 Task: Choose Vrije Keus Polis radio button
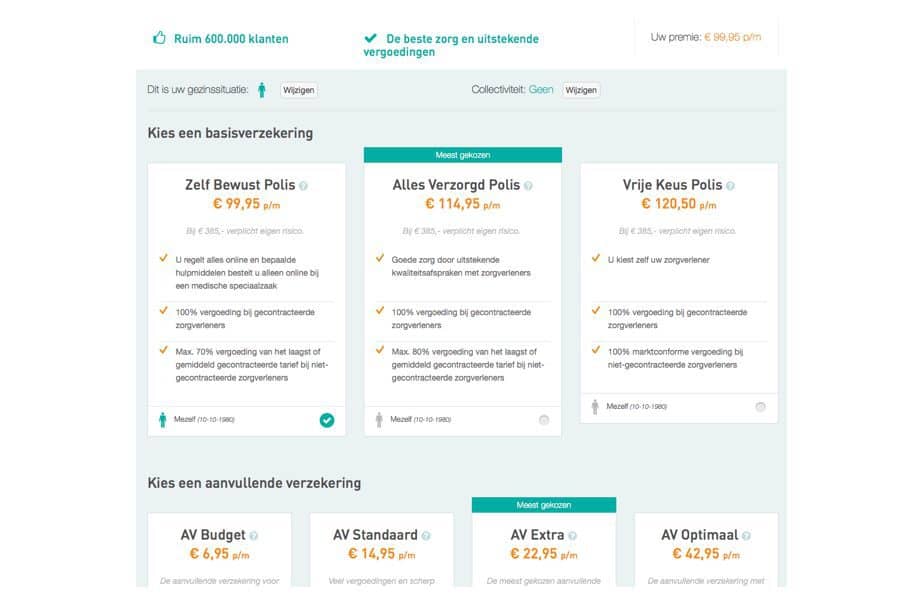click(x=760, y=407)
